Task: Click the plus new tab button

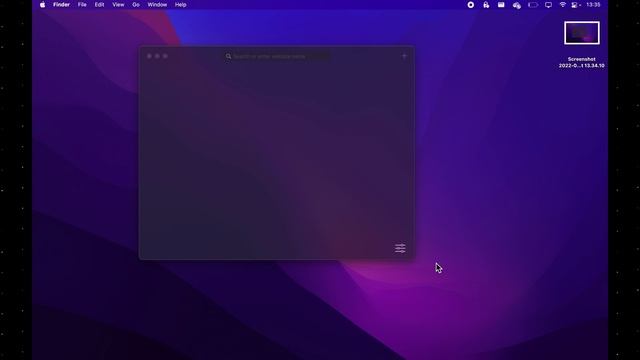Action: click(404, 56)
